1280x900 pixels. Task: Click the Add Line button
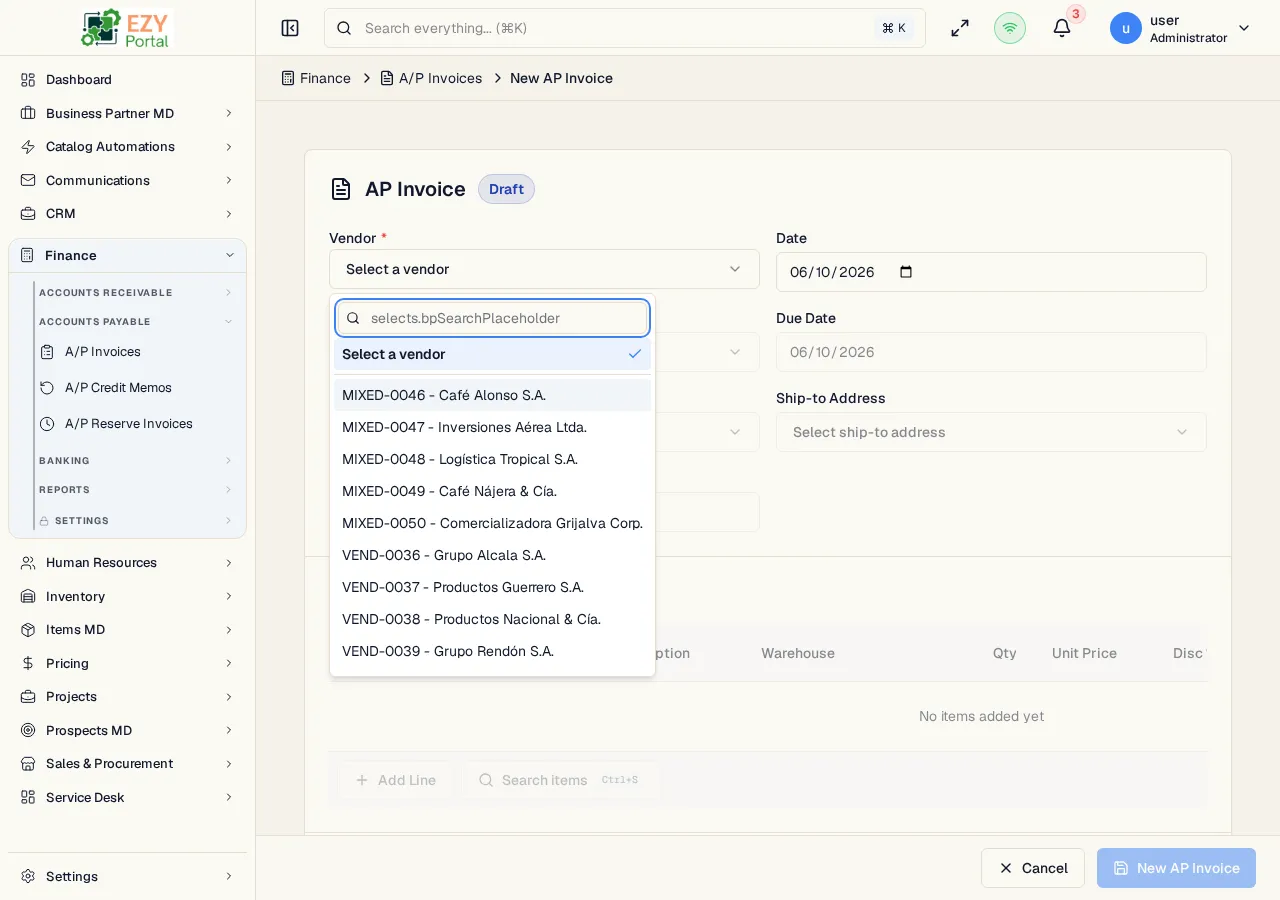(x=396, y=780)
